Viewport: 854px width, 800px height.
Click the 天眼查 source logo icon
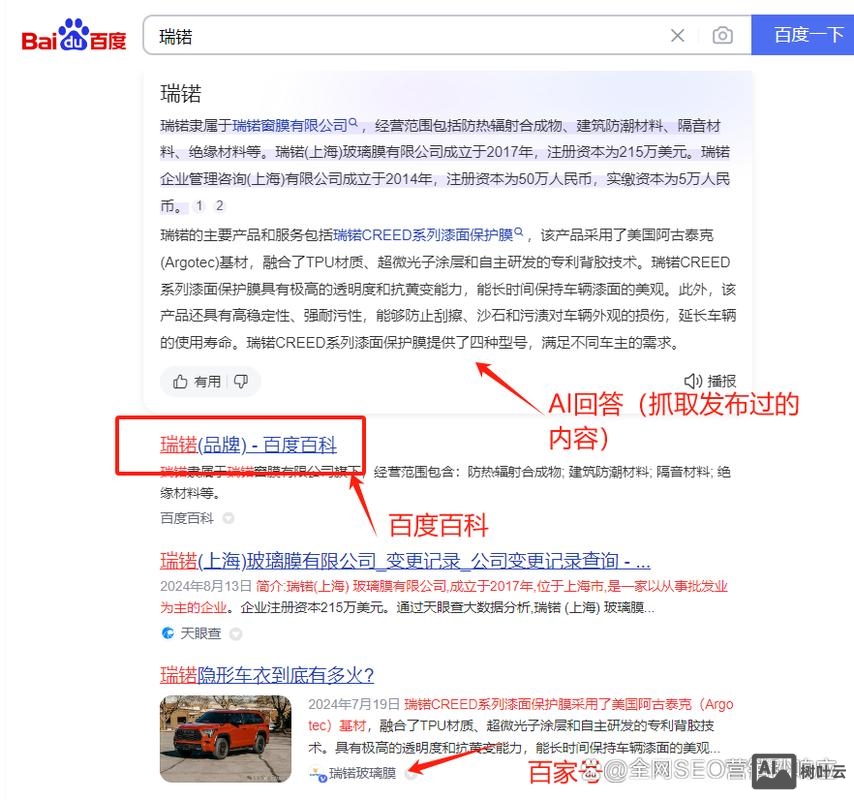pyautogui.click(x=169, y=632)
